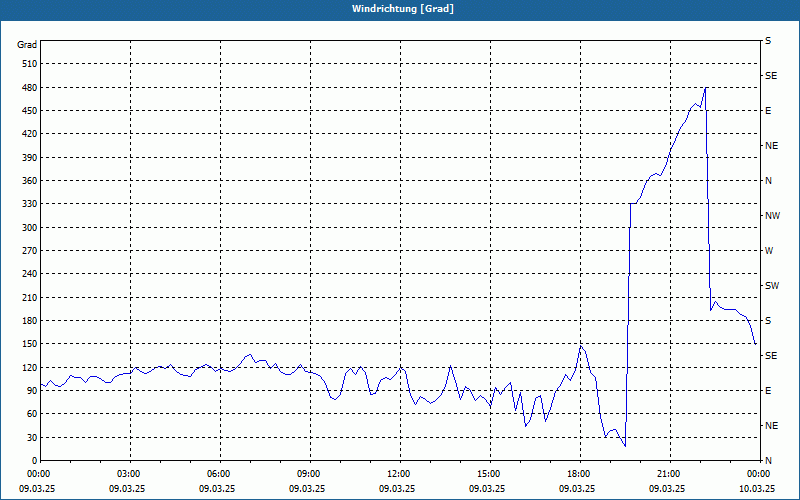Click the blue line's lowest dip near 19:30

pos(624,446)
